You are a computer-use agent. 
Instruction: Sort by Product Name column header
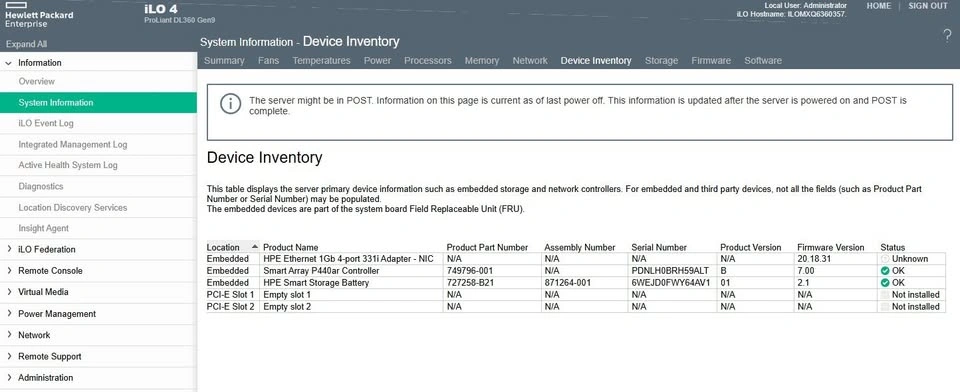pyautogui.click(x=291, y=247)
